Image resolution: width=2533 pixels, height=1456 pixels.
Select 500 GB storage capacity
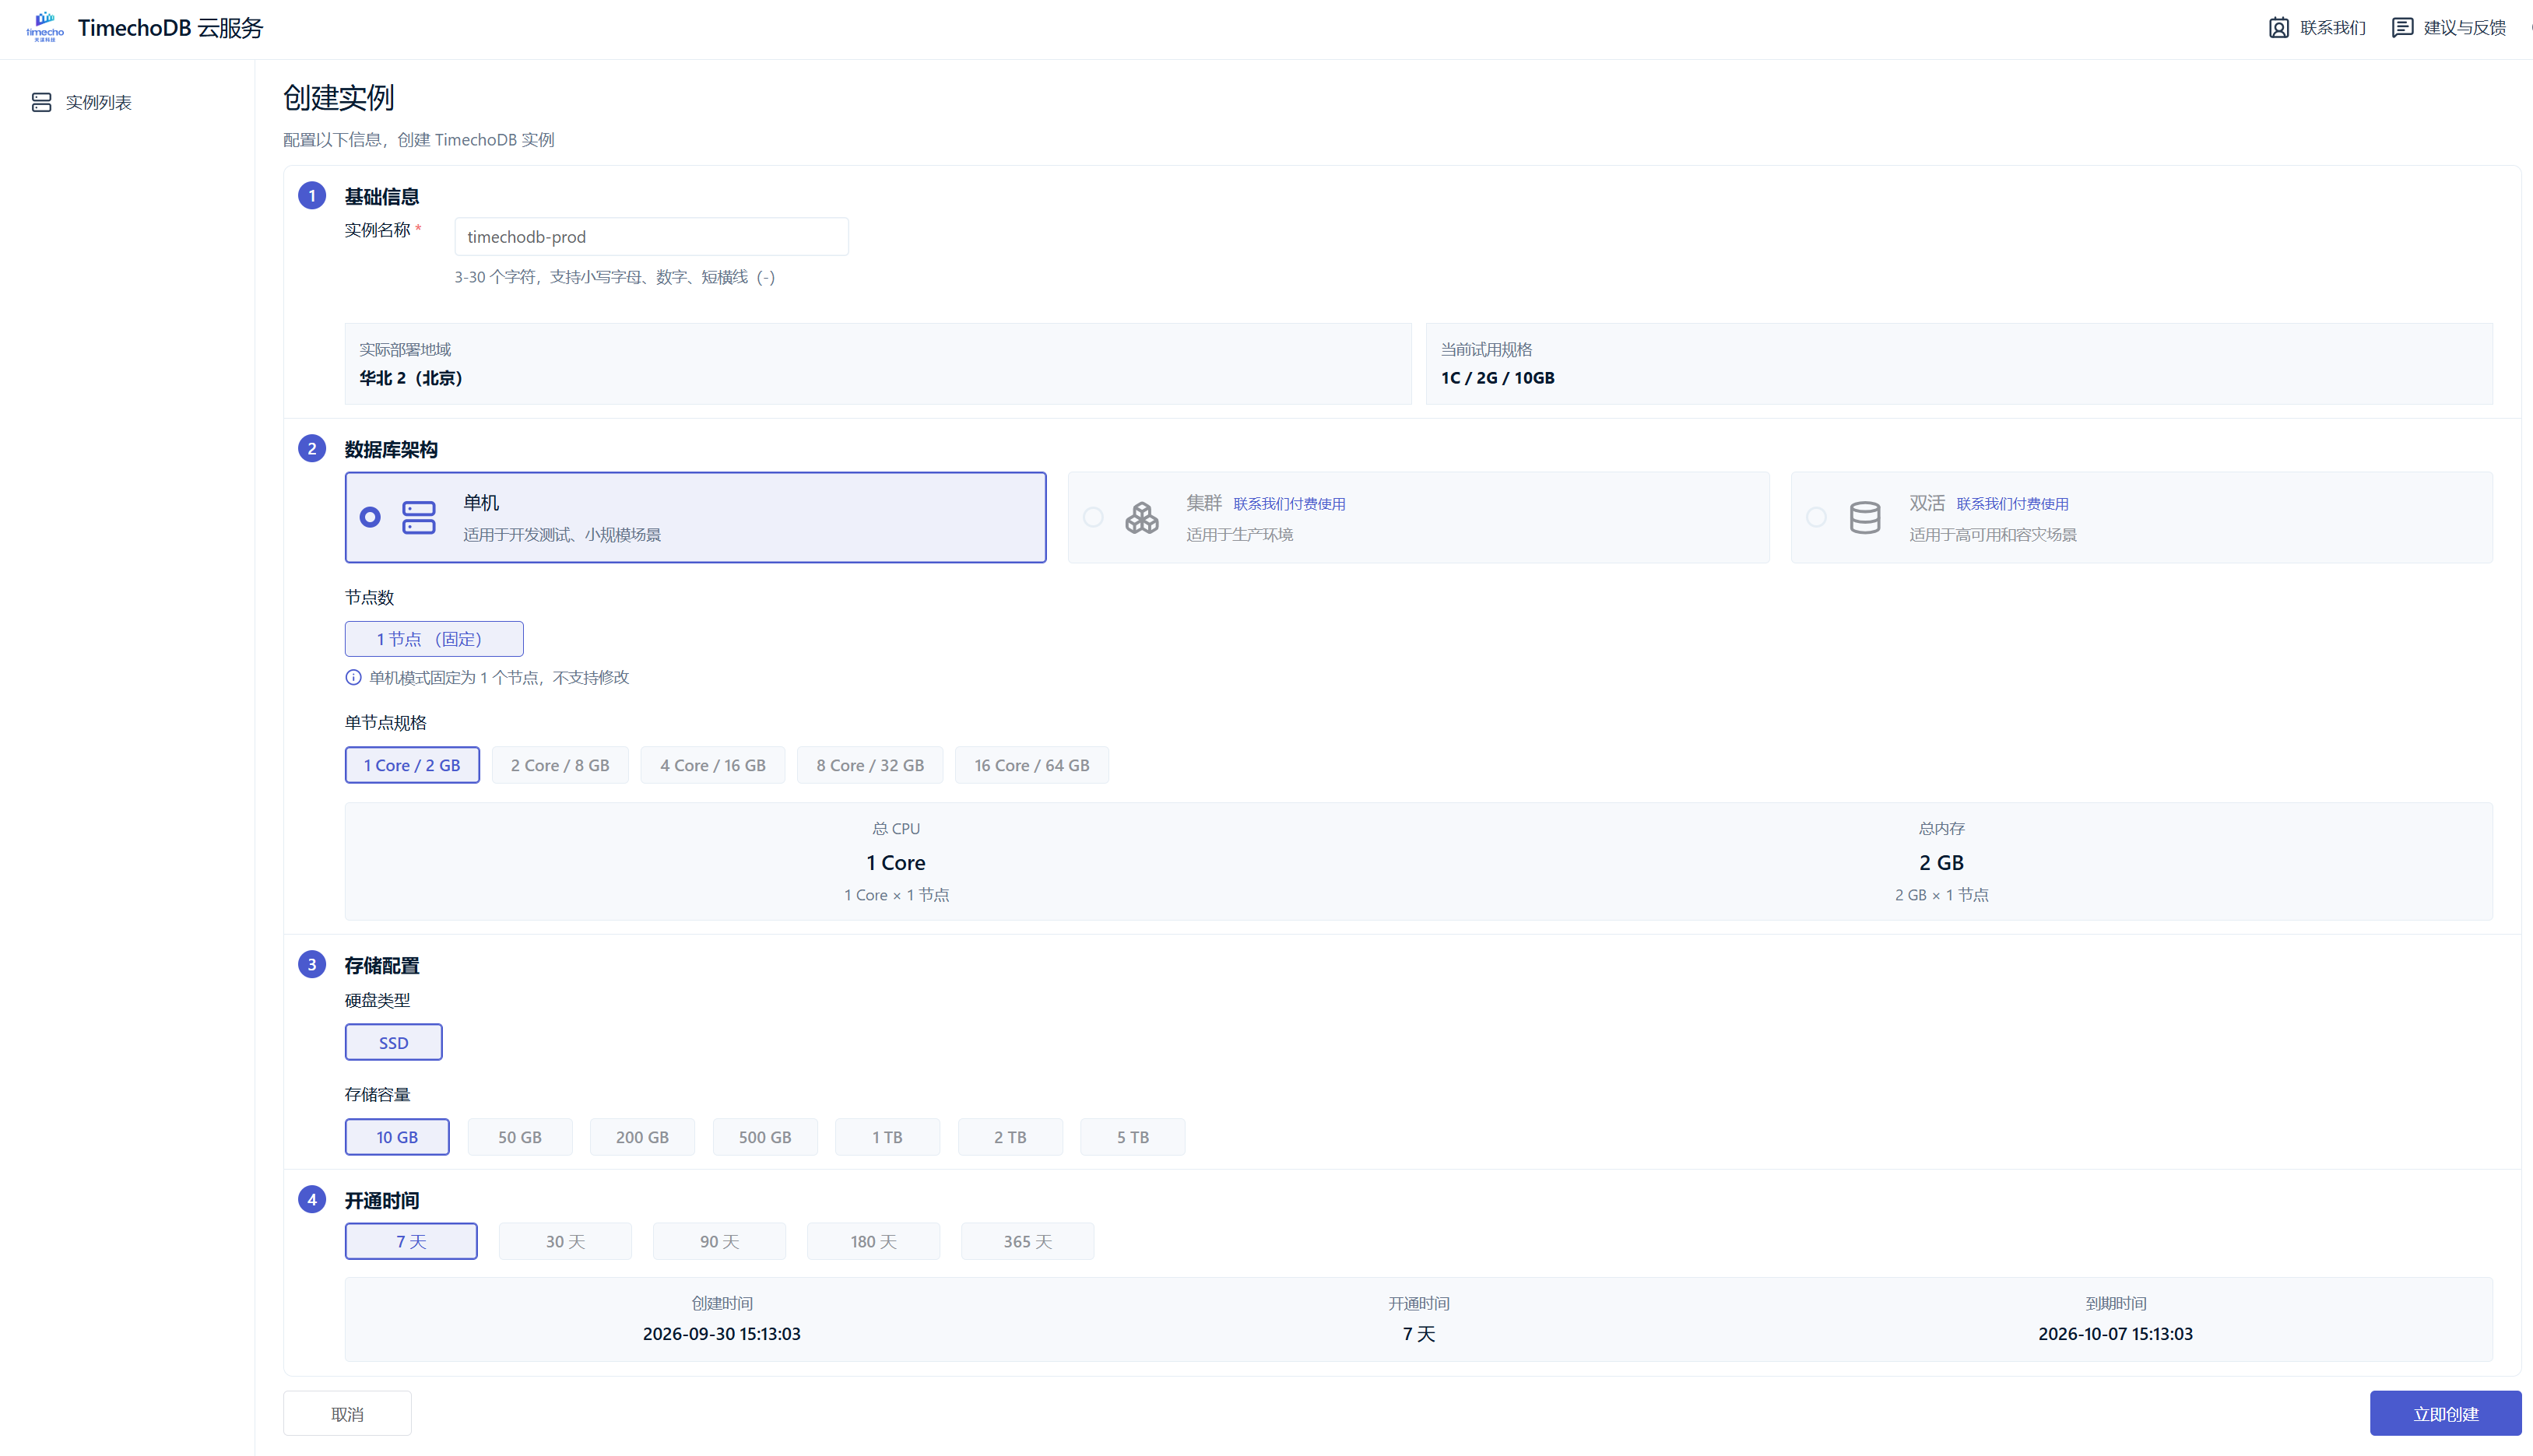765,1137
